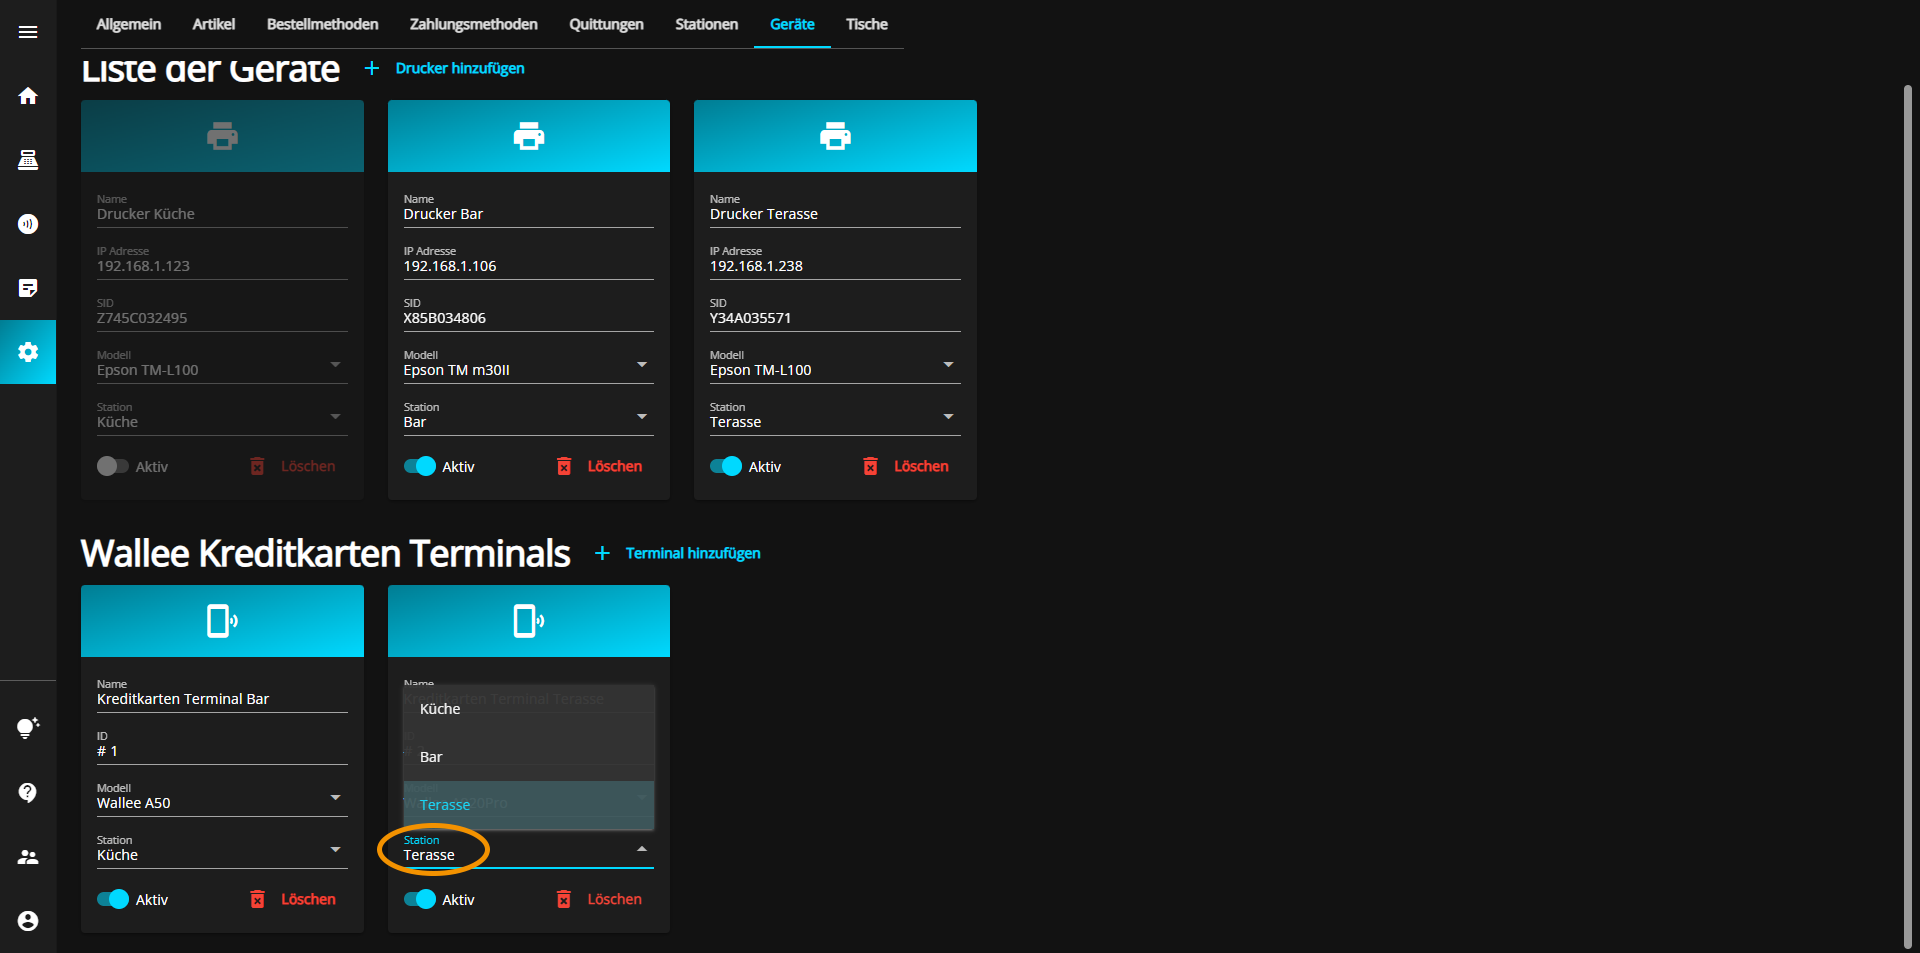
Task: Edit the Name field Drucker Küche
Action: click(222, 209)
